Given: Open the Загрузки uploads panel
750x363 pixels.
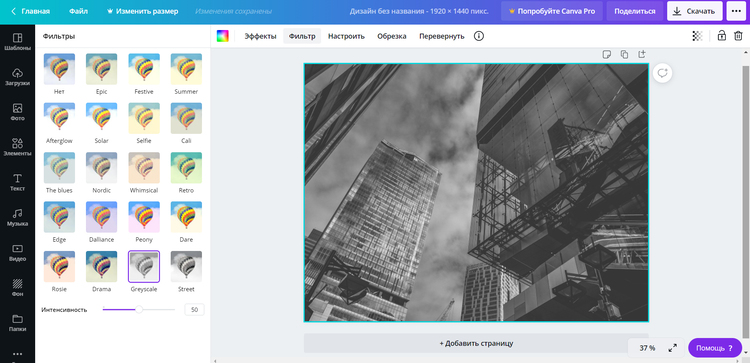Looking at the screenshot, I should coord(17,77).
